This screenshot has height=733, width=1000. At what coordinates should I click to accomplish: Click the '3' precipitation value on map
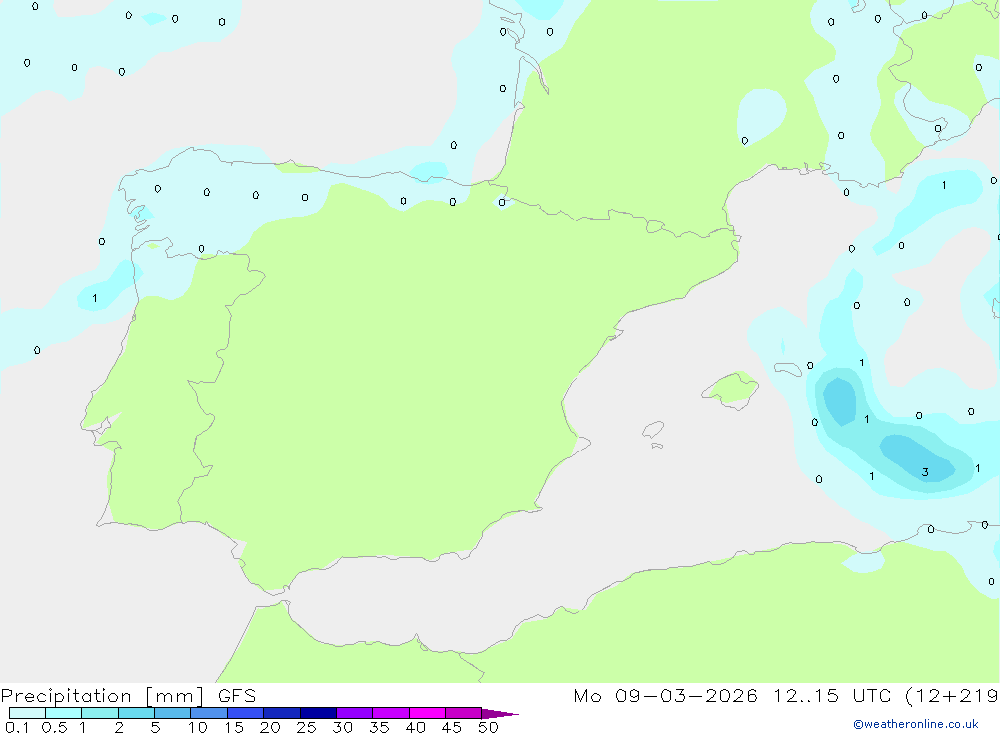925,472
